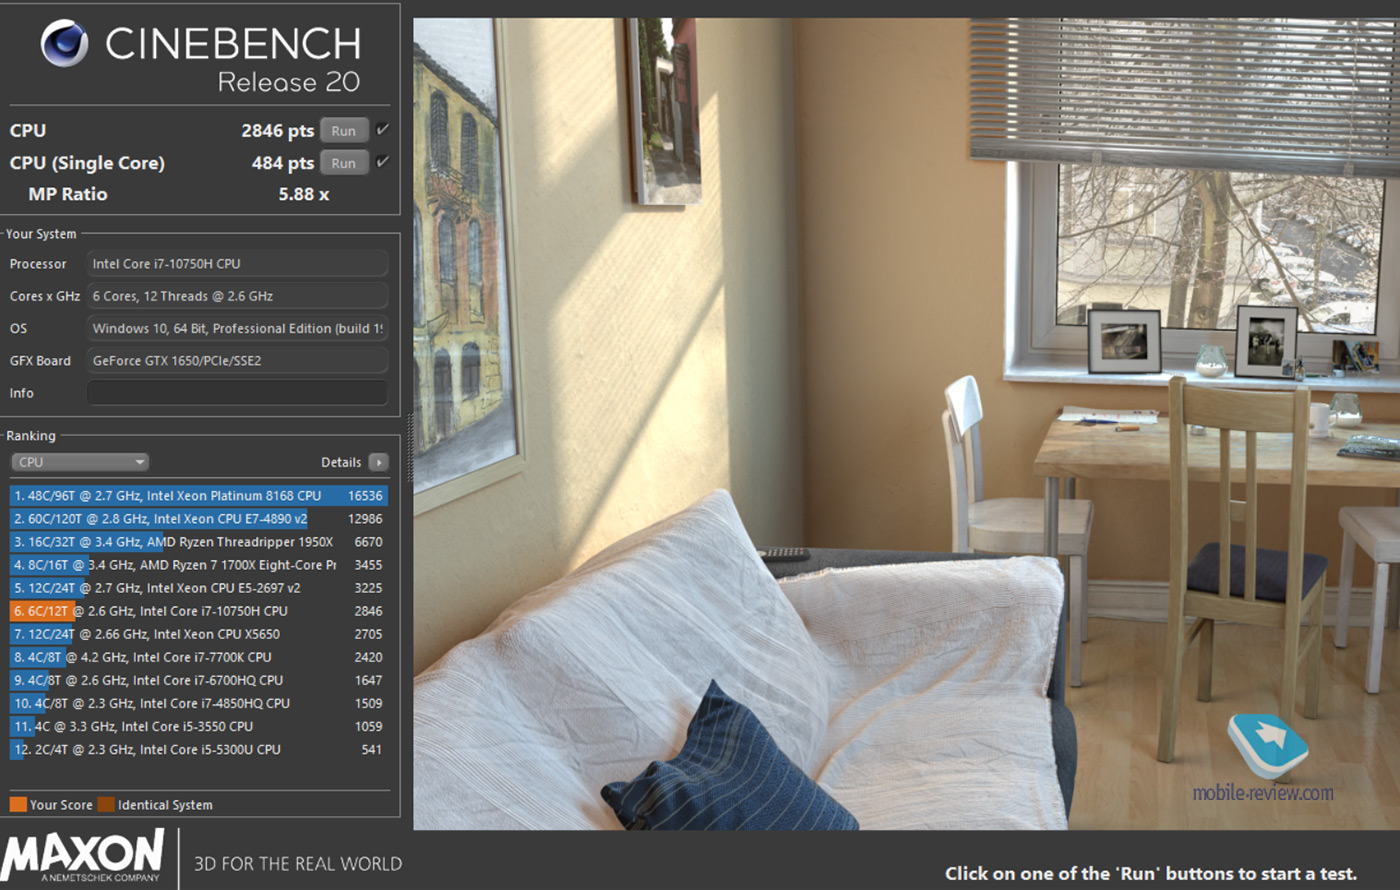
Task: Toggle the CPU (Single Core) test checkmark
Action: click(382, 162)
